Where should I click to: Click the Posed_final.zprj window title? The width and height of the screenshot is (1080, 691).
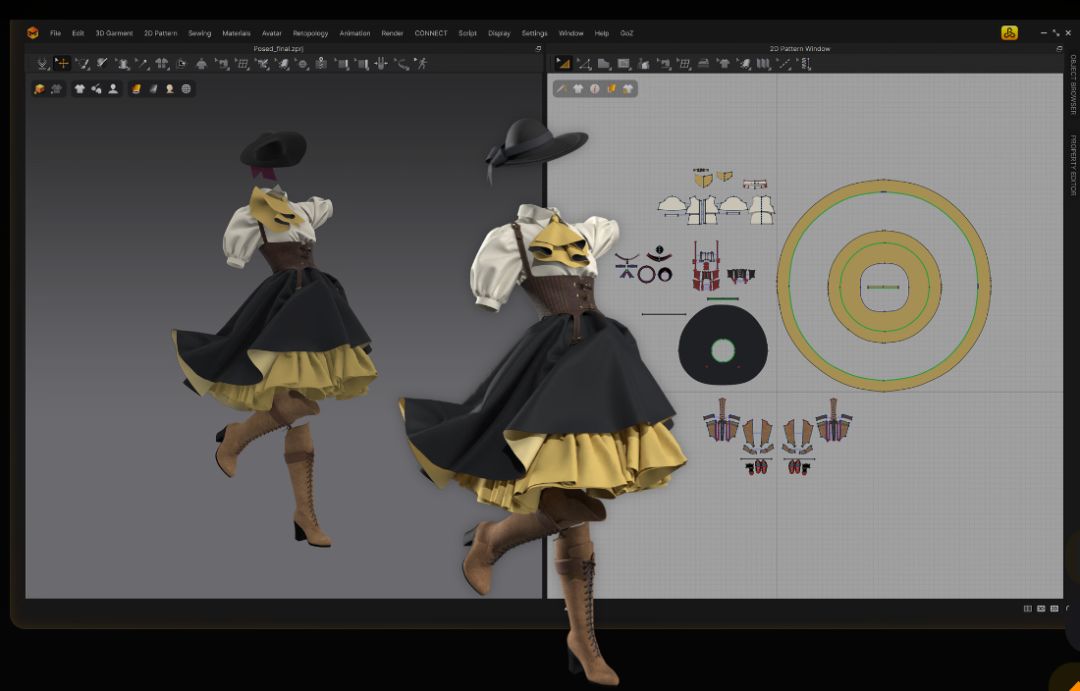(x=278, y=49)
